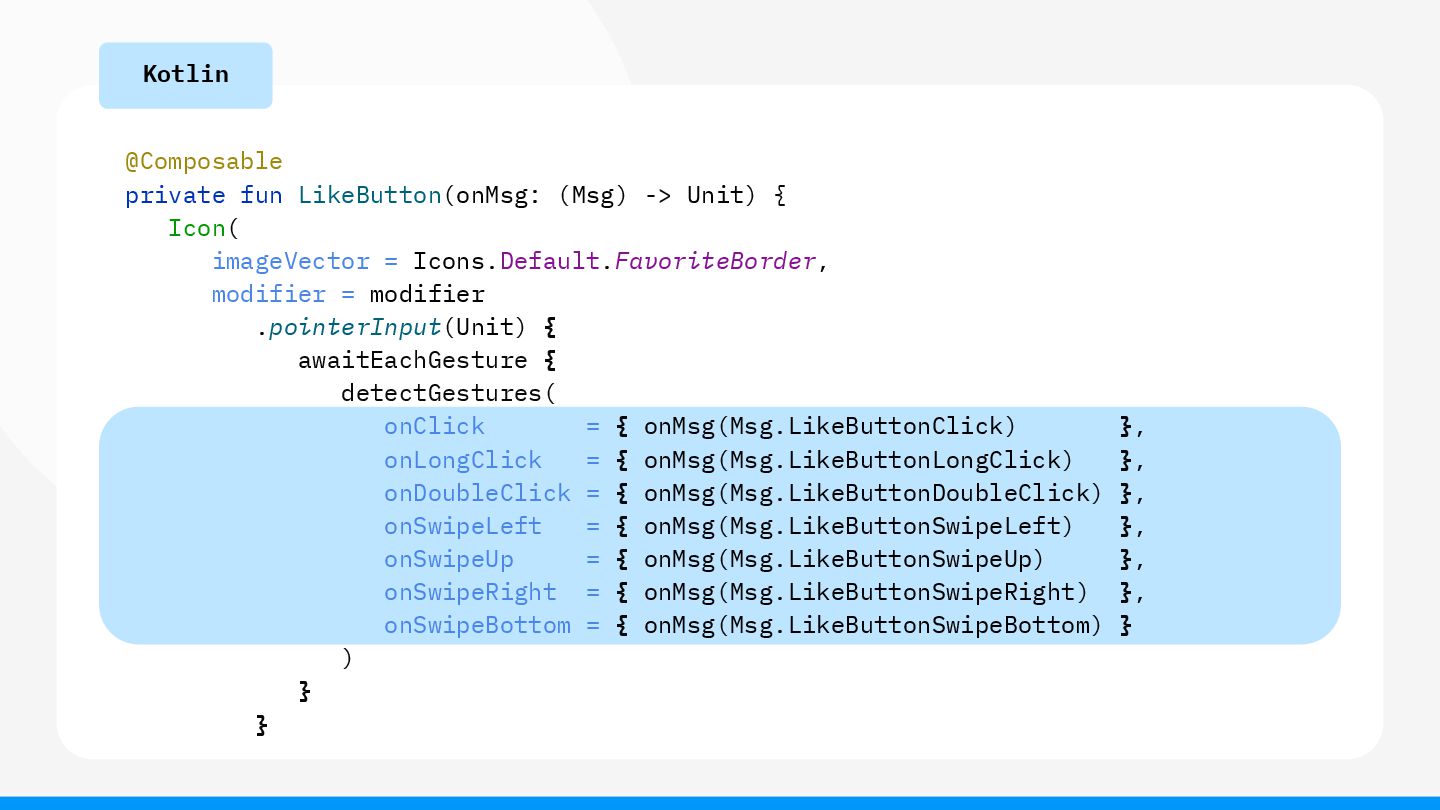Viewport: 1440px width, 810px height.
Task: Click the detectGestures( call
Action: (x=448, y=393)
